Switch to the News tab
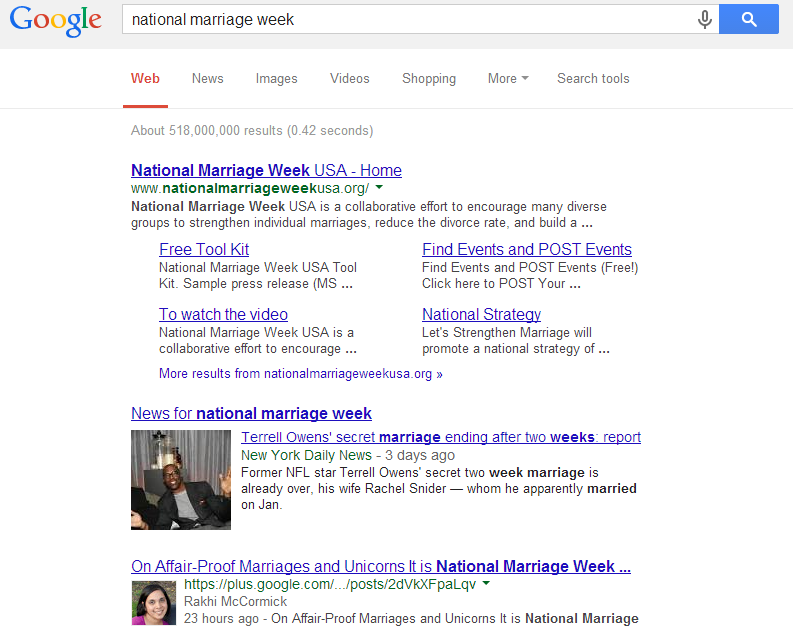The image size is (793, 628). tap(207, 79)
